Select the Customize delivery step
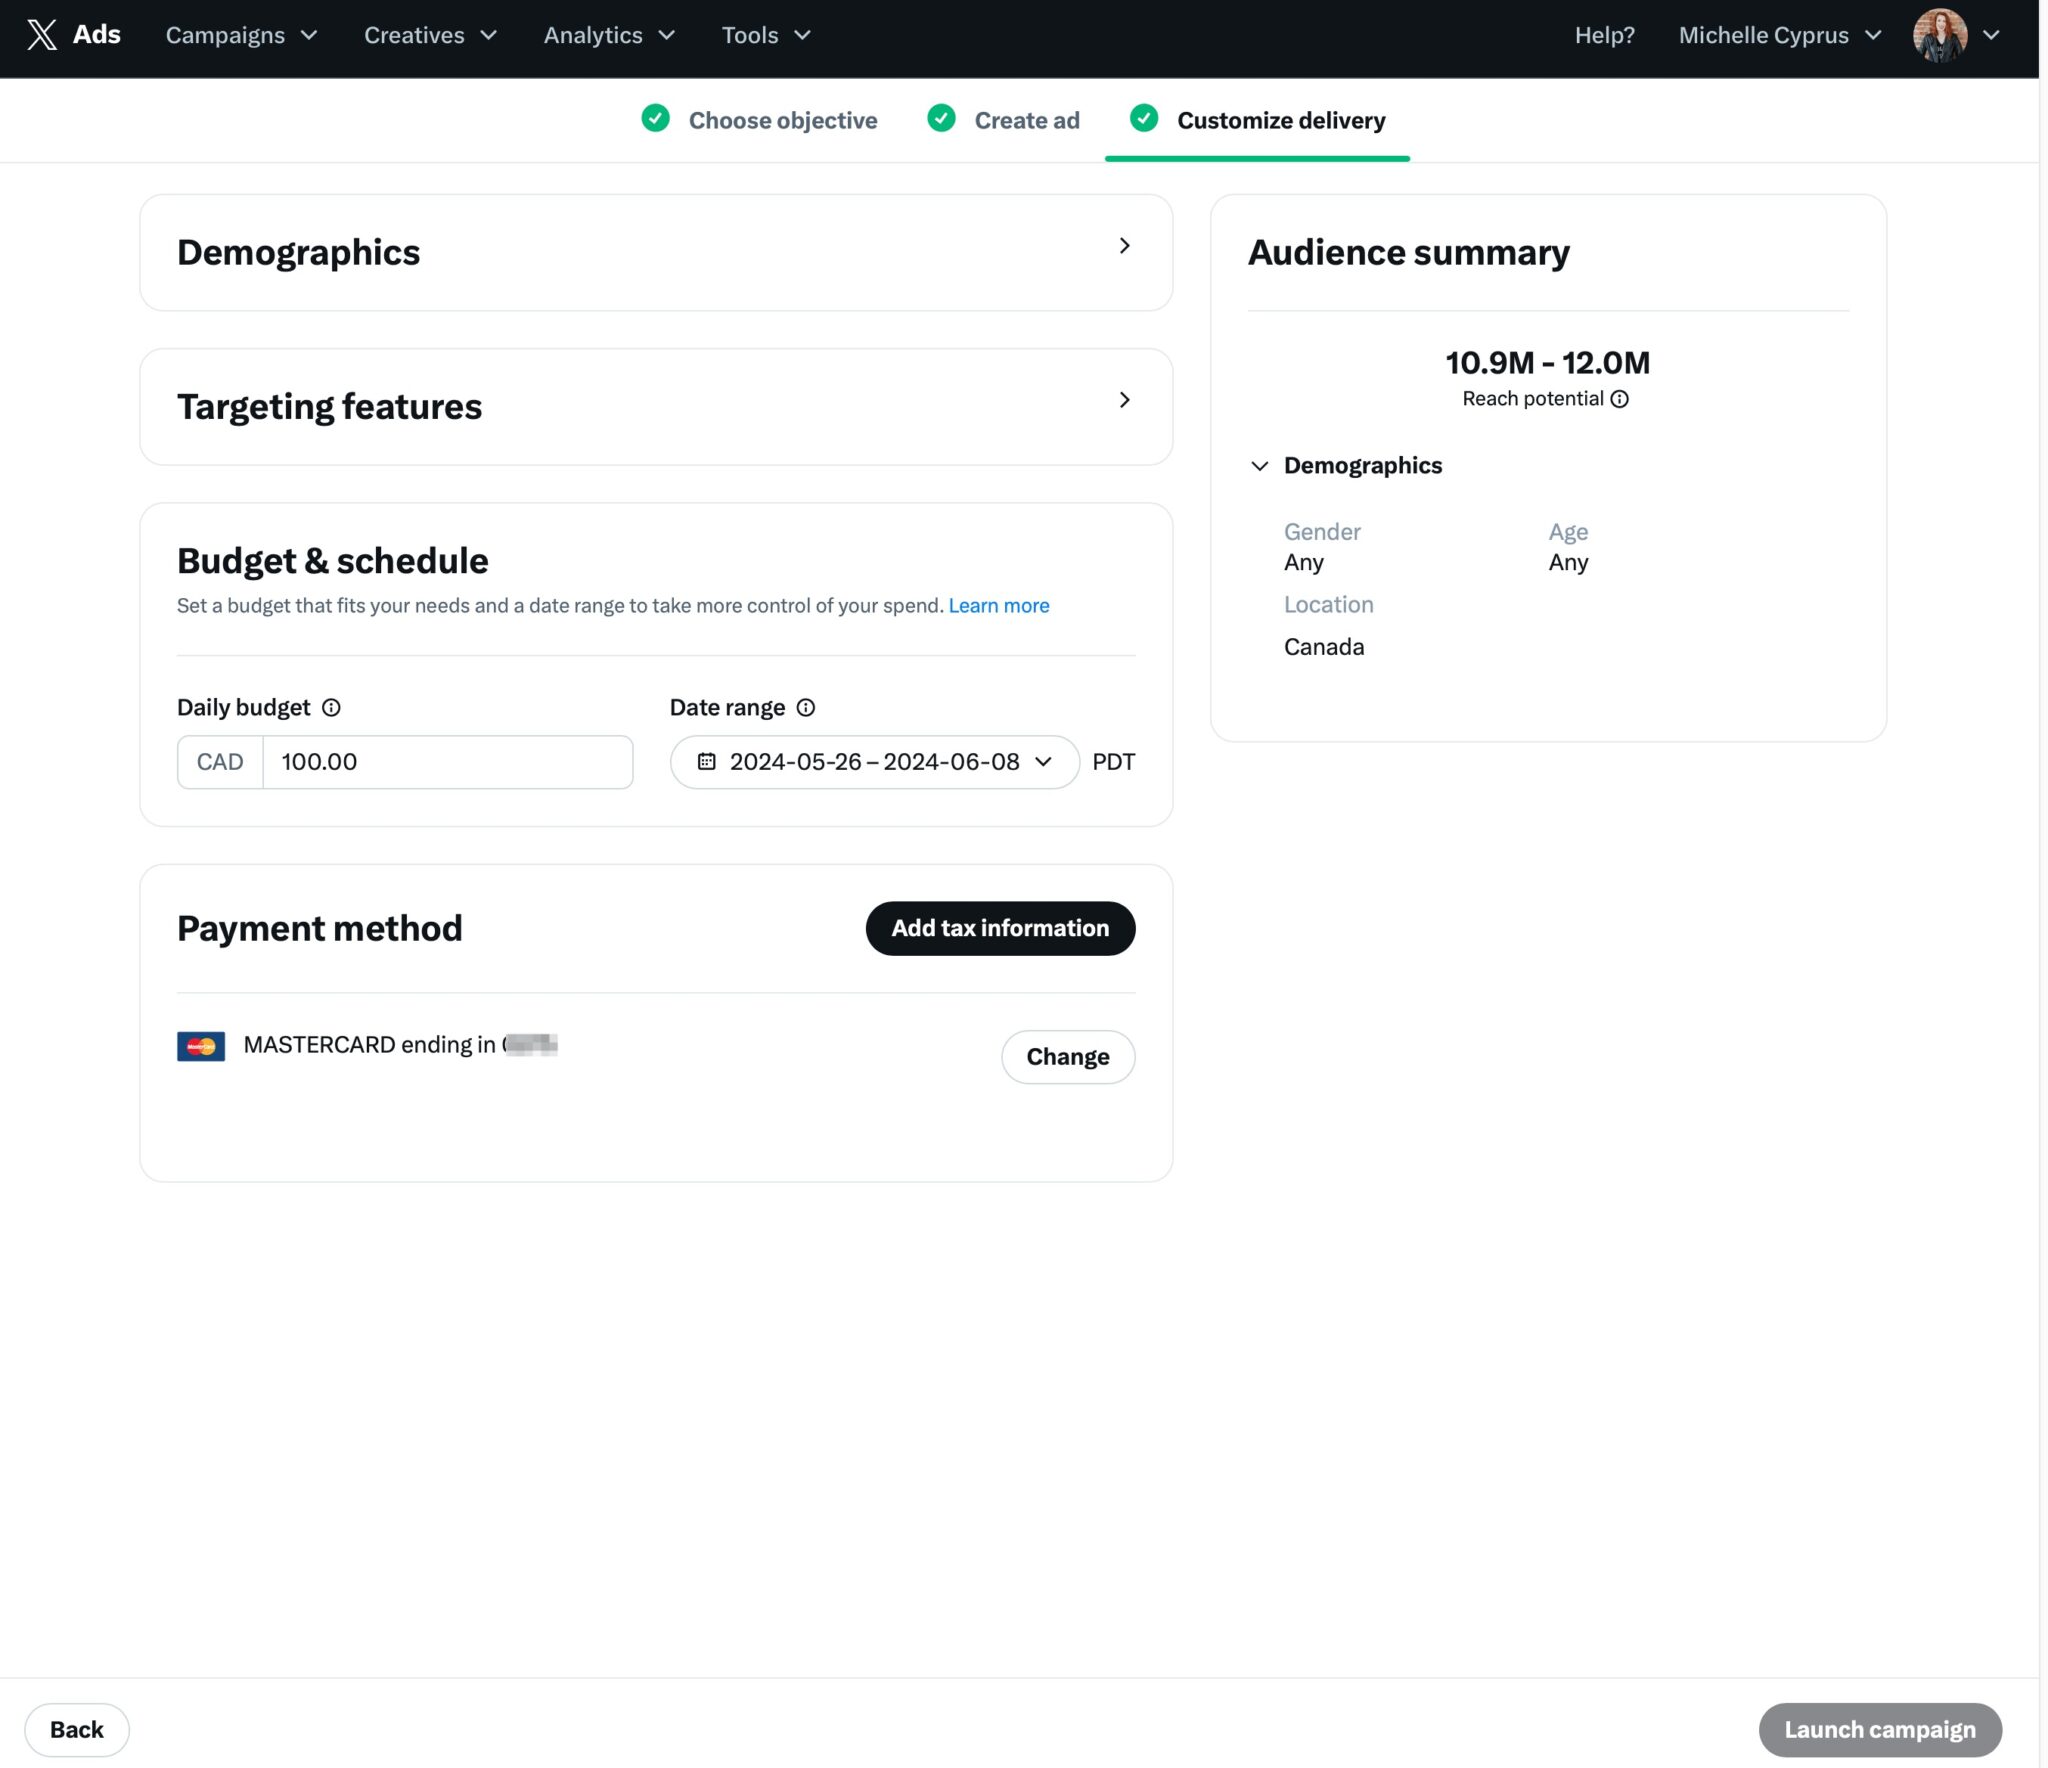The height and width of the screenshot is (1768, 2048). coord(1281,120)
